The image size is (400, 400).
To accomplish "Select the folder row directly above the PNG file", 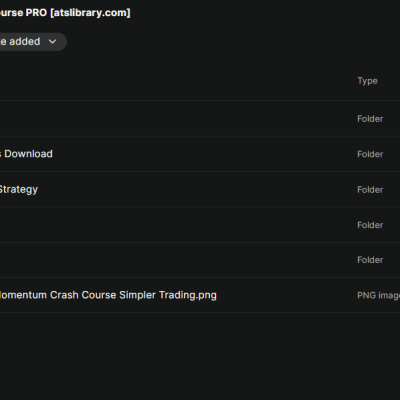I will point(200,260).
